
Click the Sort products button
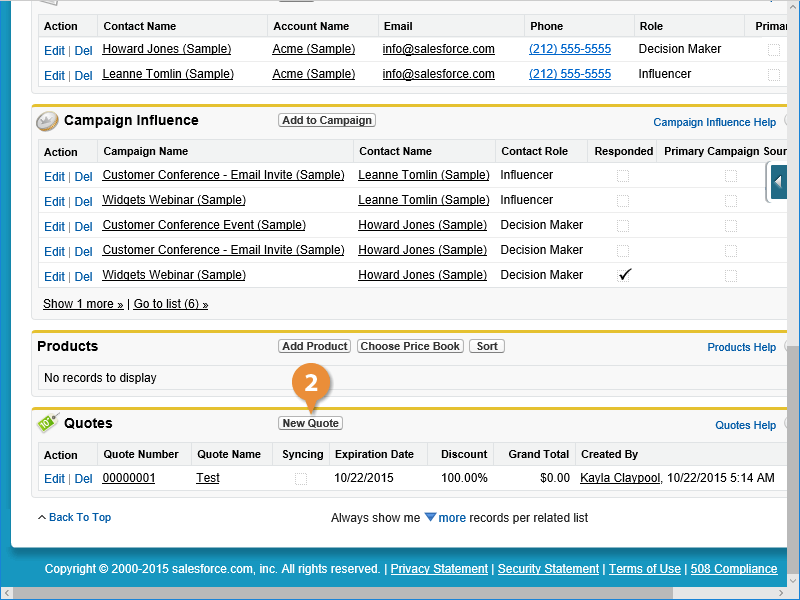(x=487, y=346)
